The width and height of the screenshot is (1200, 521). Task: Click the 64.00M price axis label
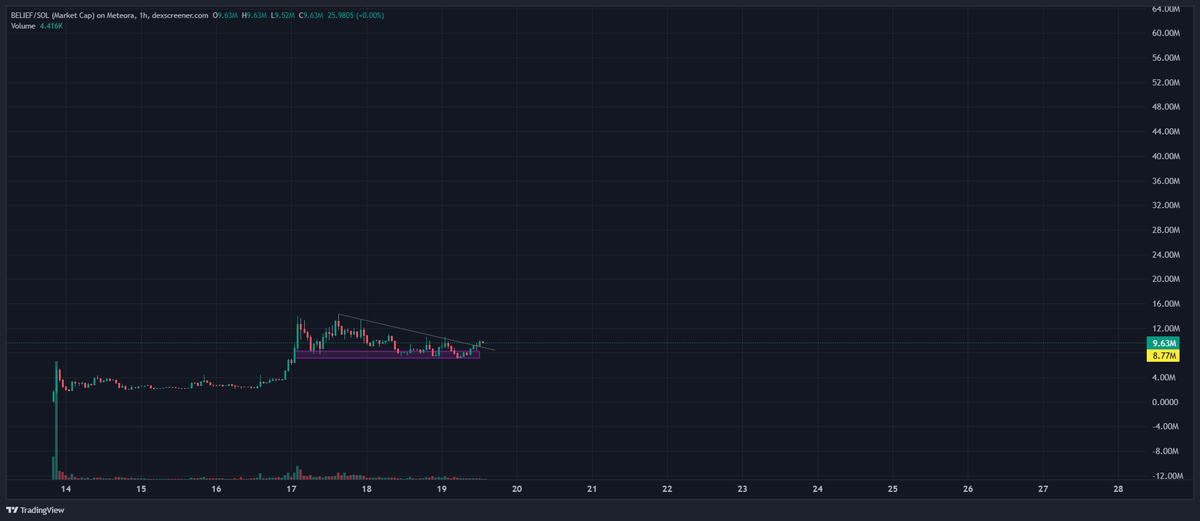click(1166, 9)
